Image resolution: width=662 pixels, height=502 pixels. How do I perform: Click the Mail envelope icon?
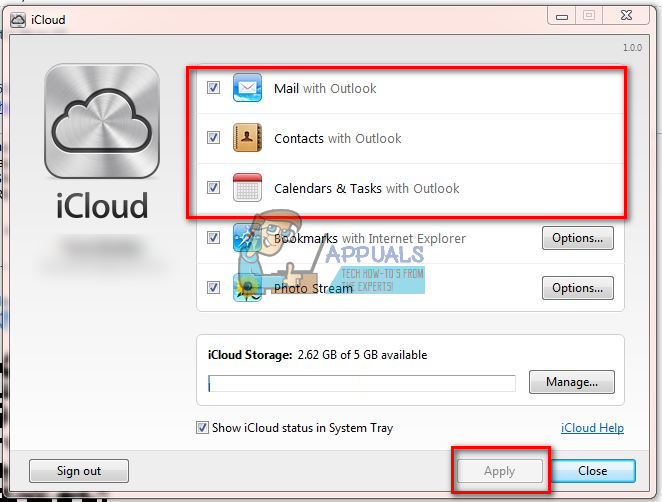point(247,87)
